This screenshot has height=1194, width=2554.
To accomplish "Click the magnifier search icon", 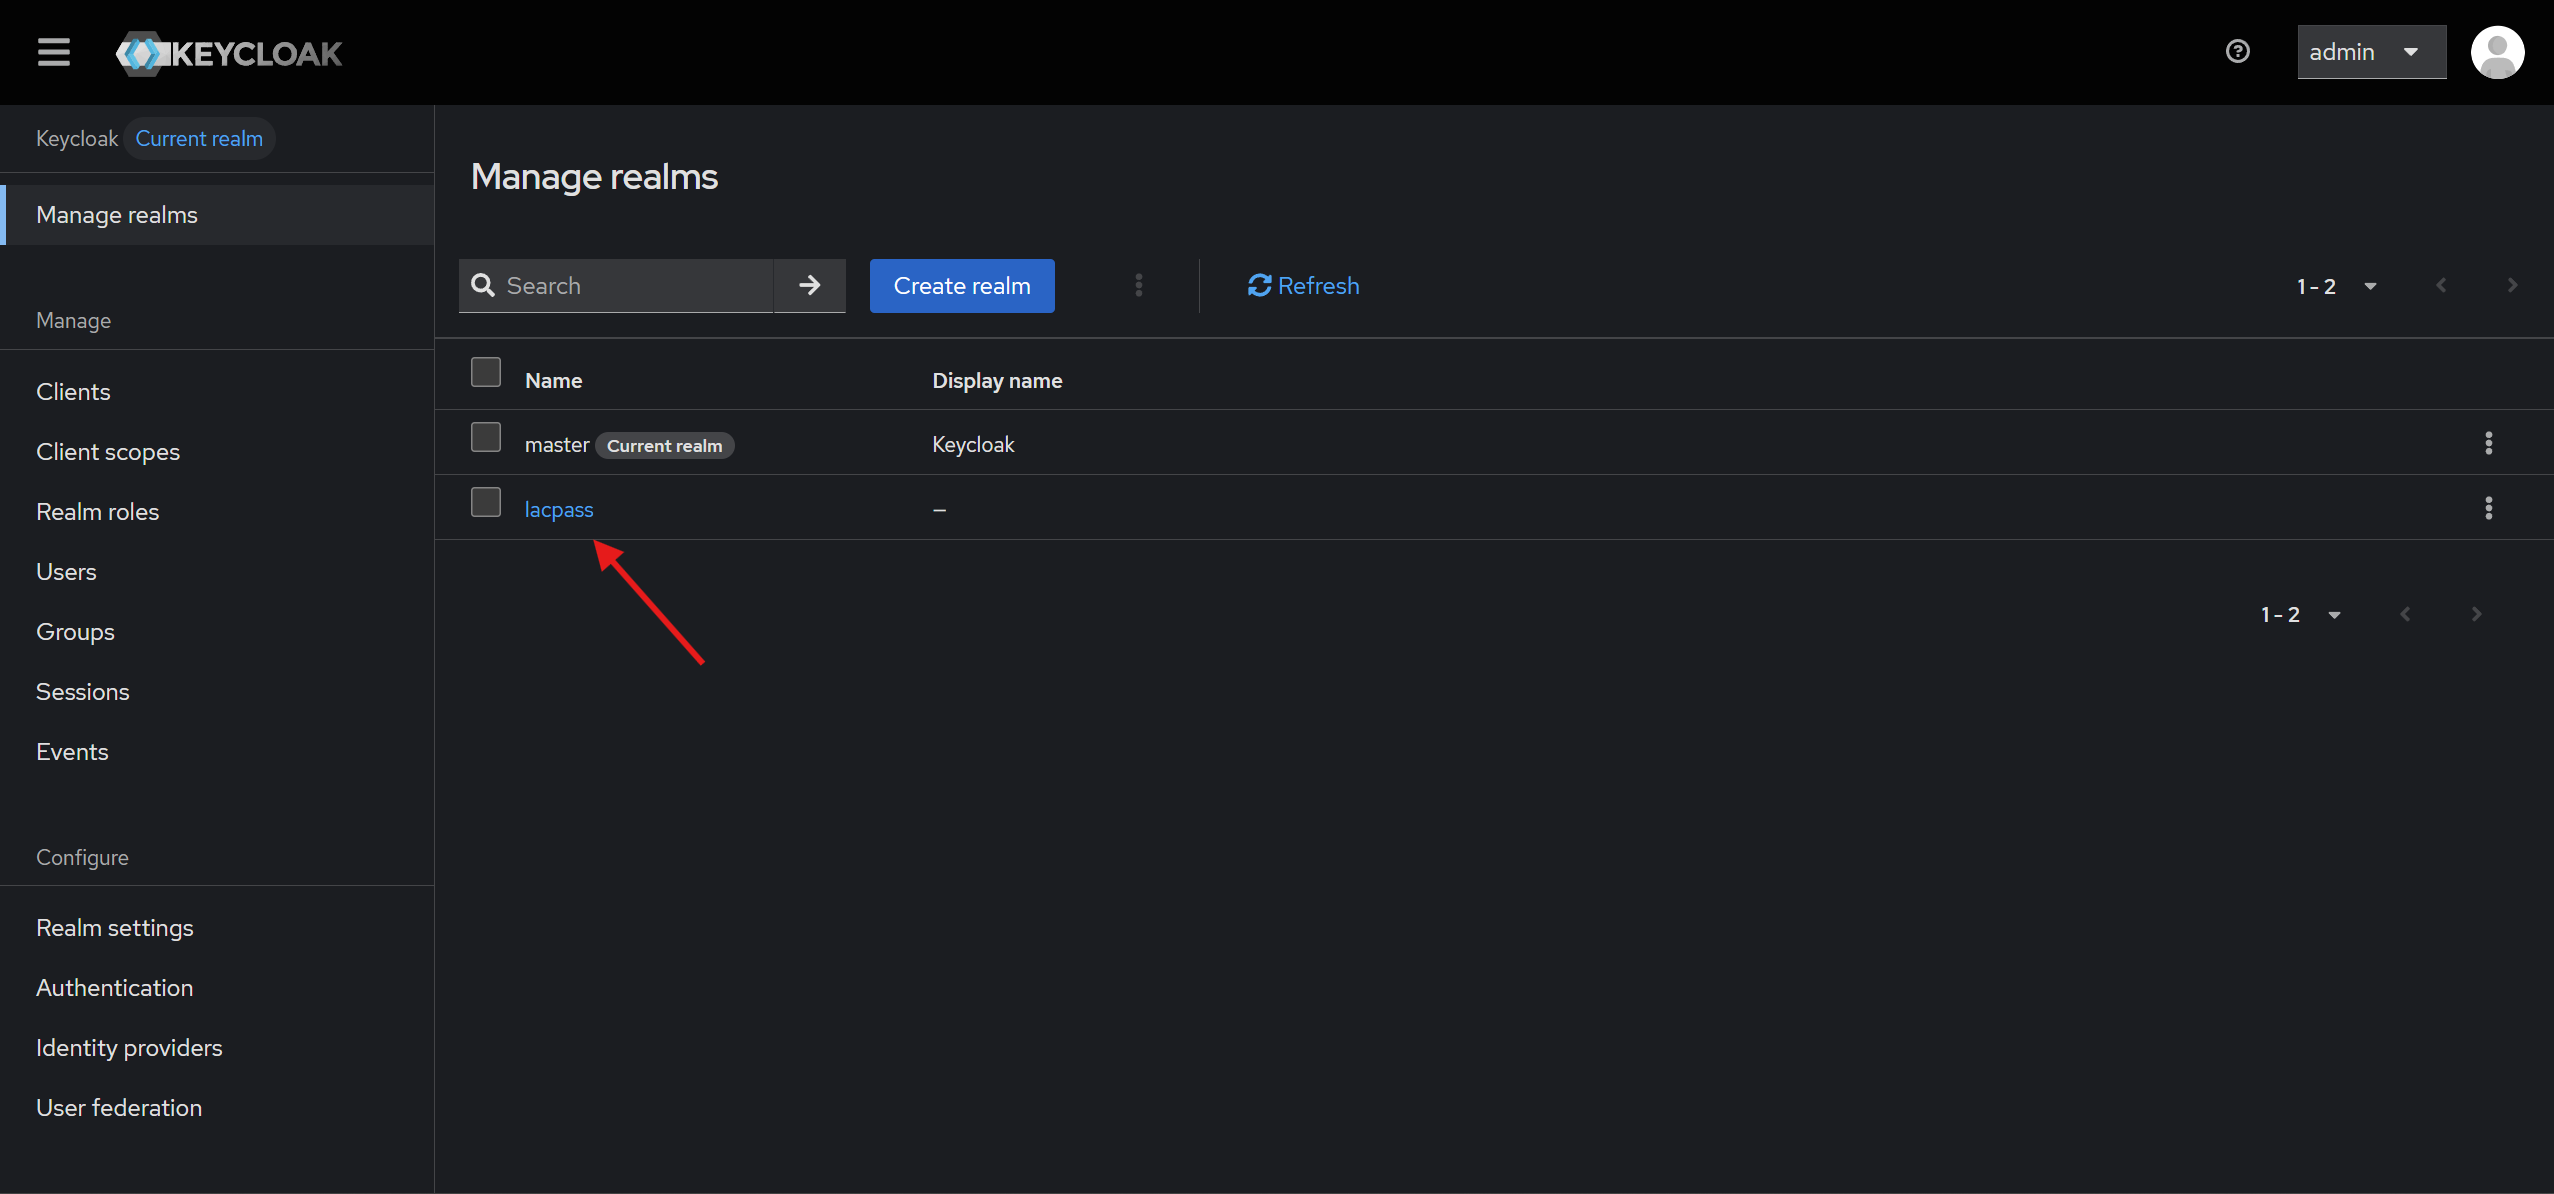I will [x=483, y=286].
